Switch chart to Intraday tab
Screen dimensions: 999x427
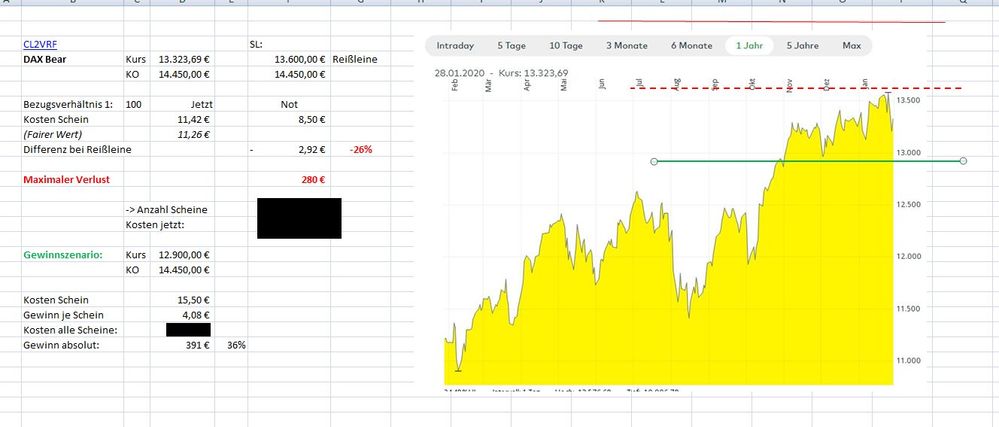[x=455, y=45]
